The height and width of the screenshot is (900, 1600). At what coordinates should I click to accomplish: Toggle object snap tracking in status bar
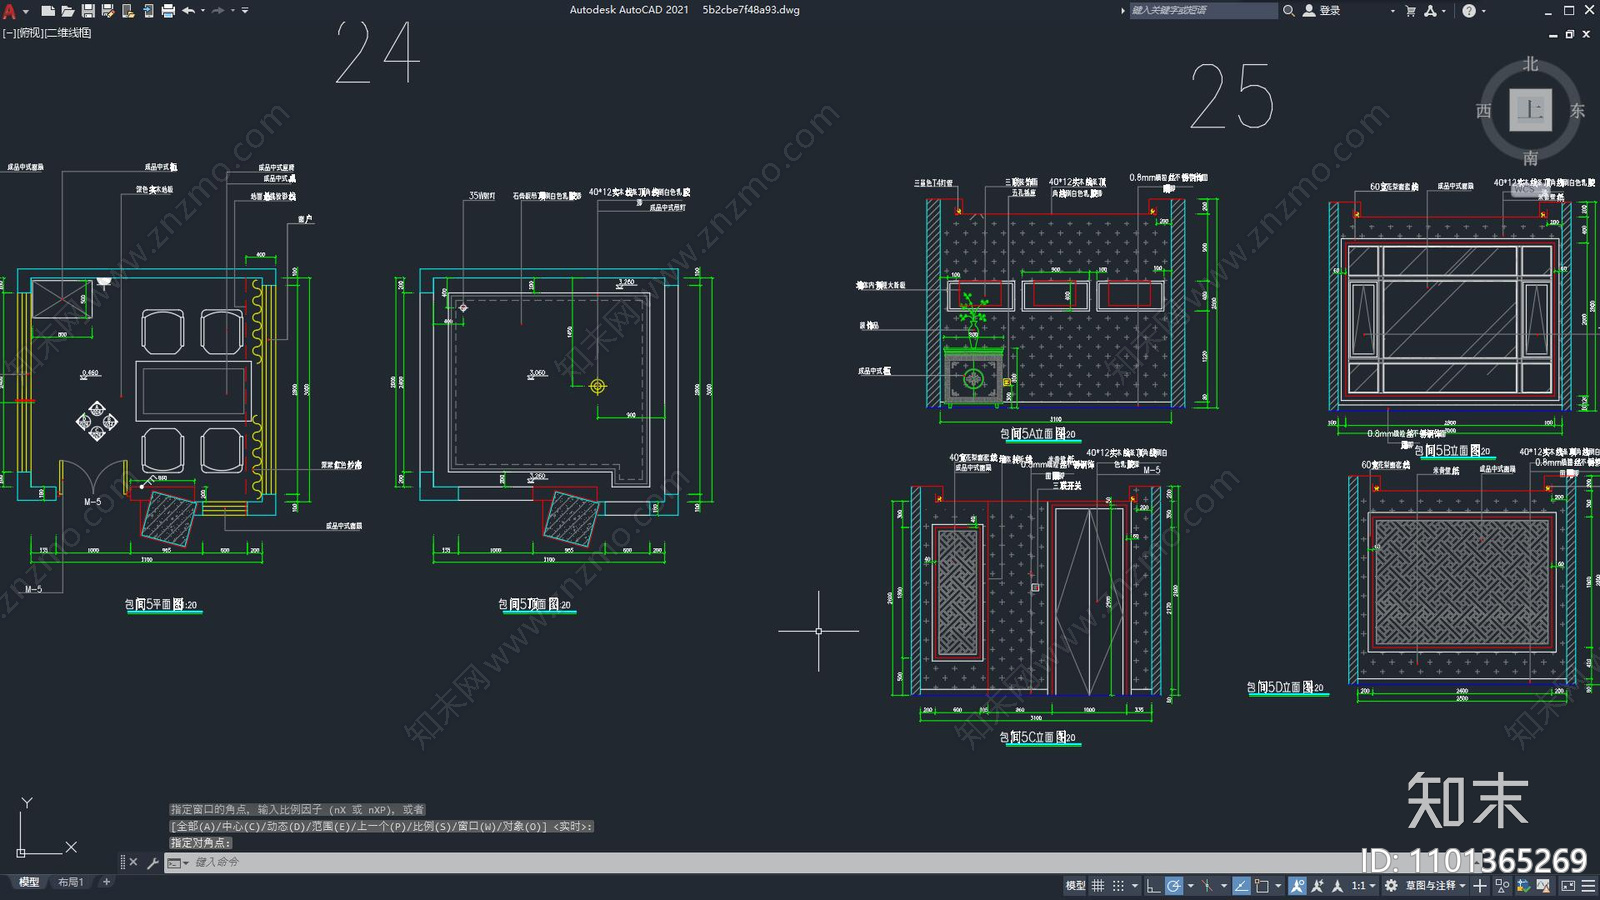pyautogui.click(x=1241, y=886)
